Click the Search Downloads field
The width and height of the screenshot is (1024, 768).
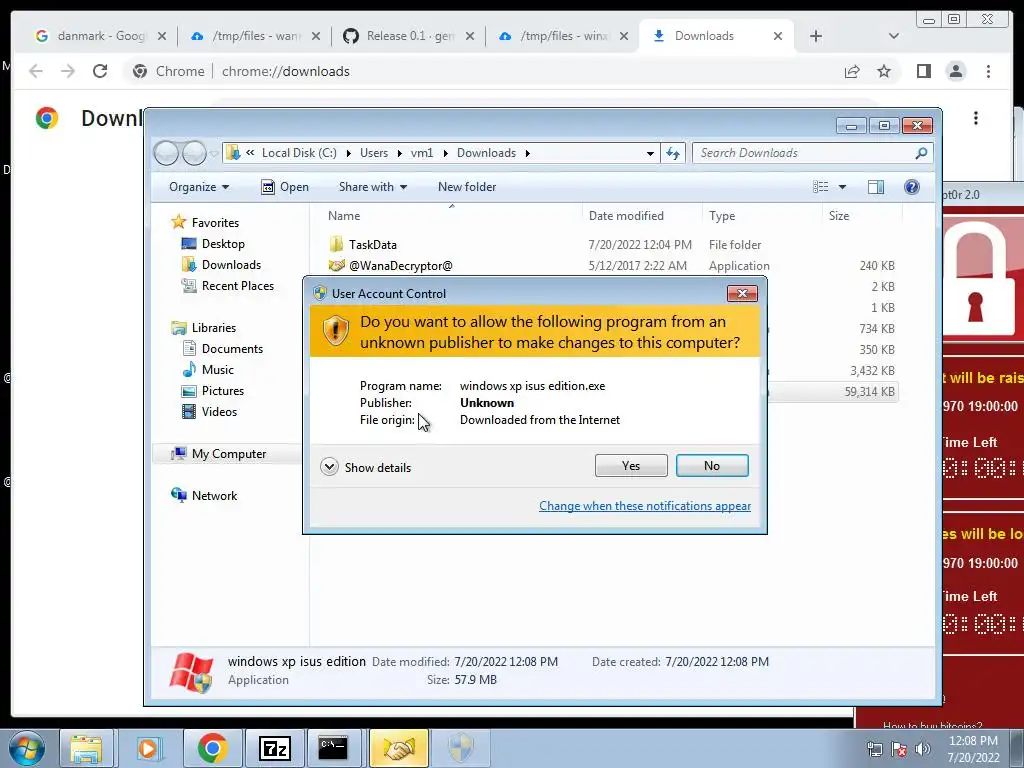(x=812, y=153)
